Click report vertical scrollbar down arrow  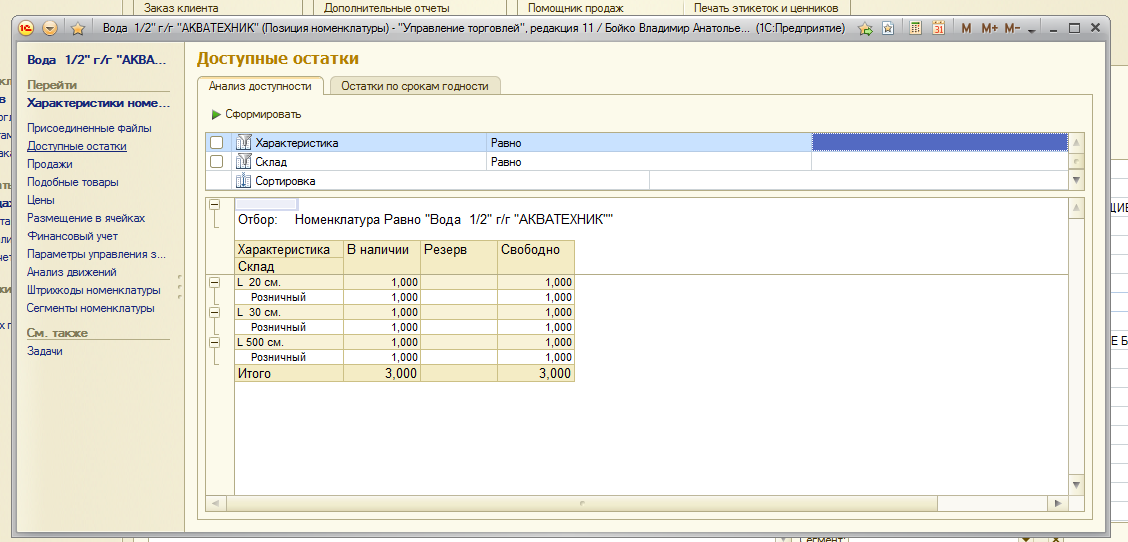[x=1077, y=485]
